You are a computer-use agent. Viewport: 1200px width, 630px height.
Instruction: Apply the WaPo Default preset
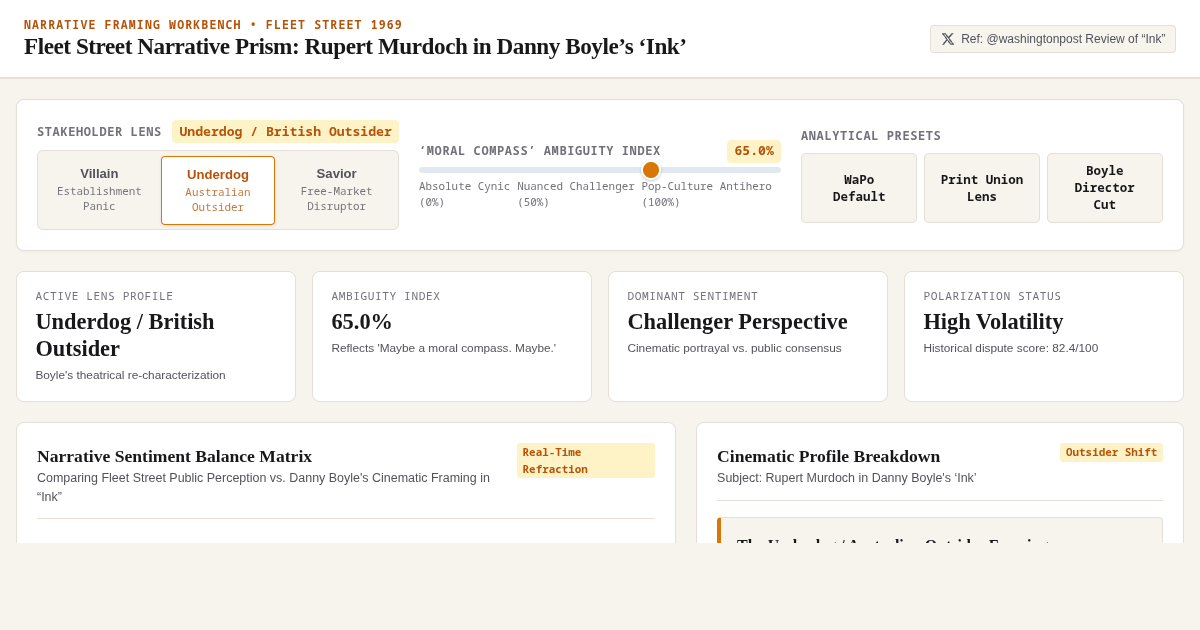point(859,188)
